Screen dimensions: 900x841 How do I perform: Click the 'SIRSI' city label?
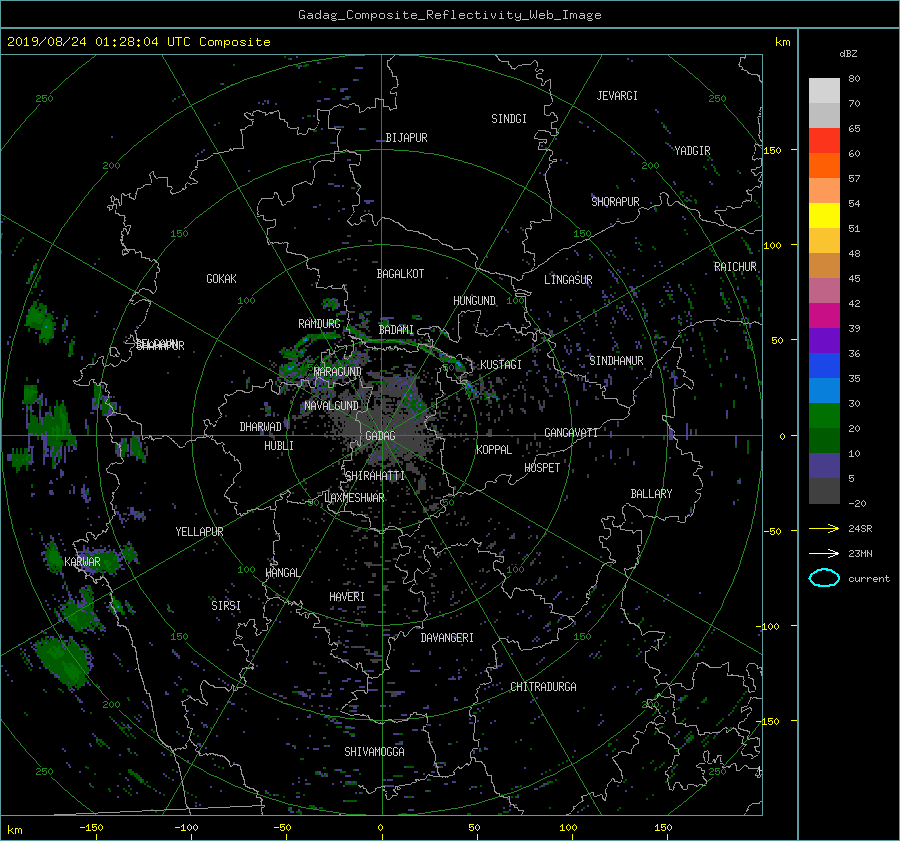pos(226,606)
